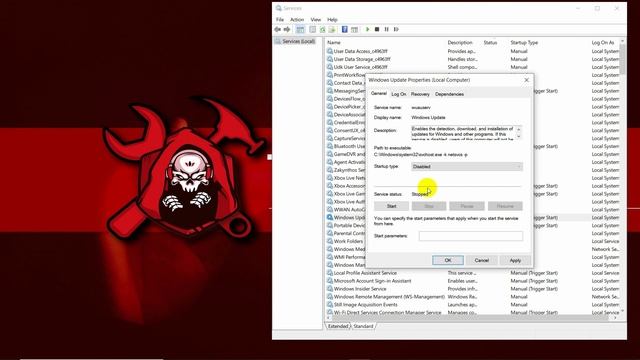Click the Apply button
Viewport: 640px width, 360px height.
click(515, 260)
